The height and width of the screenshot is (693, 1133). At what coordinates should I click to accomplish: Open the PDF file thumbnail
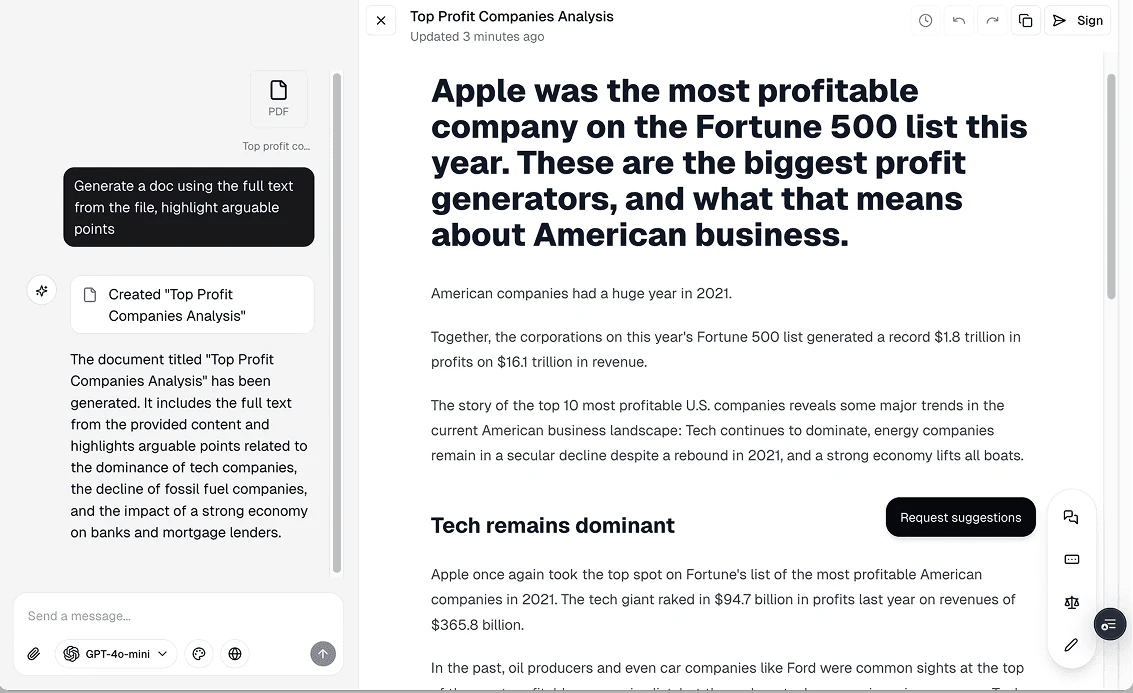click(x=278, y=98)
